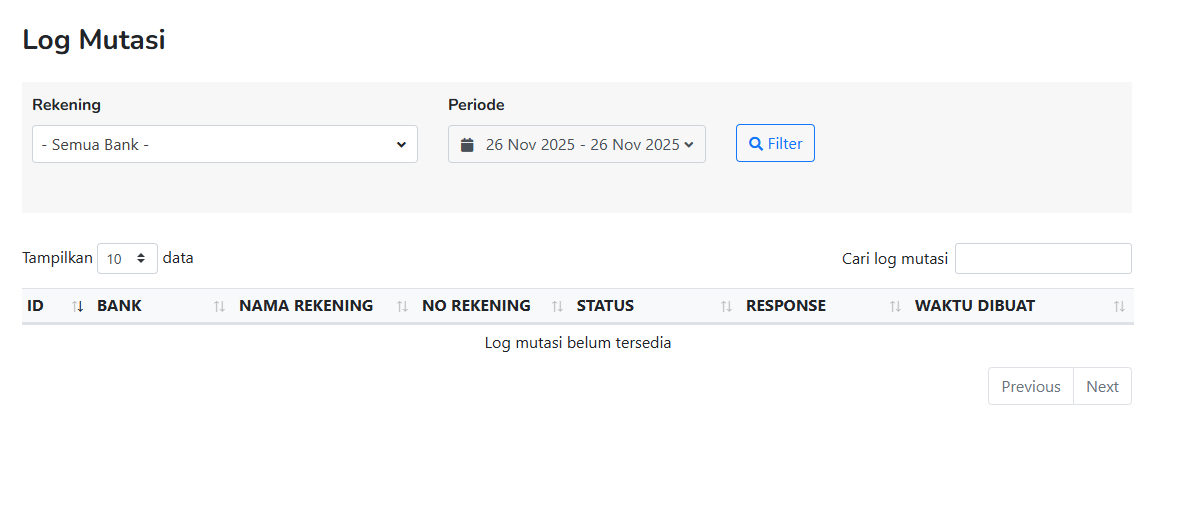Sort table by the ID header
Viewport: 1196px width, 510px height.
pos(36,306)
